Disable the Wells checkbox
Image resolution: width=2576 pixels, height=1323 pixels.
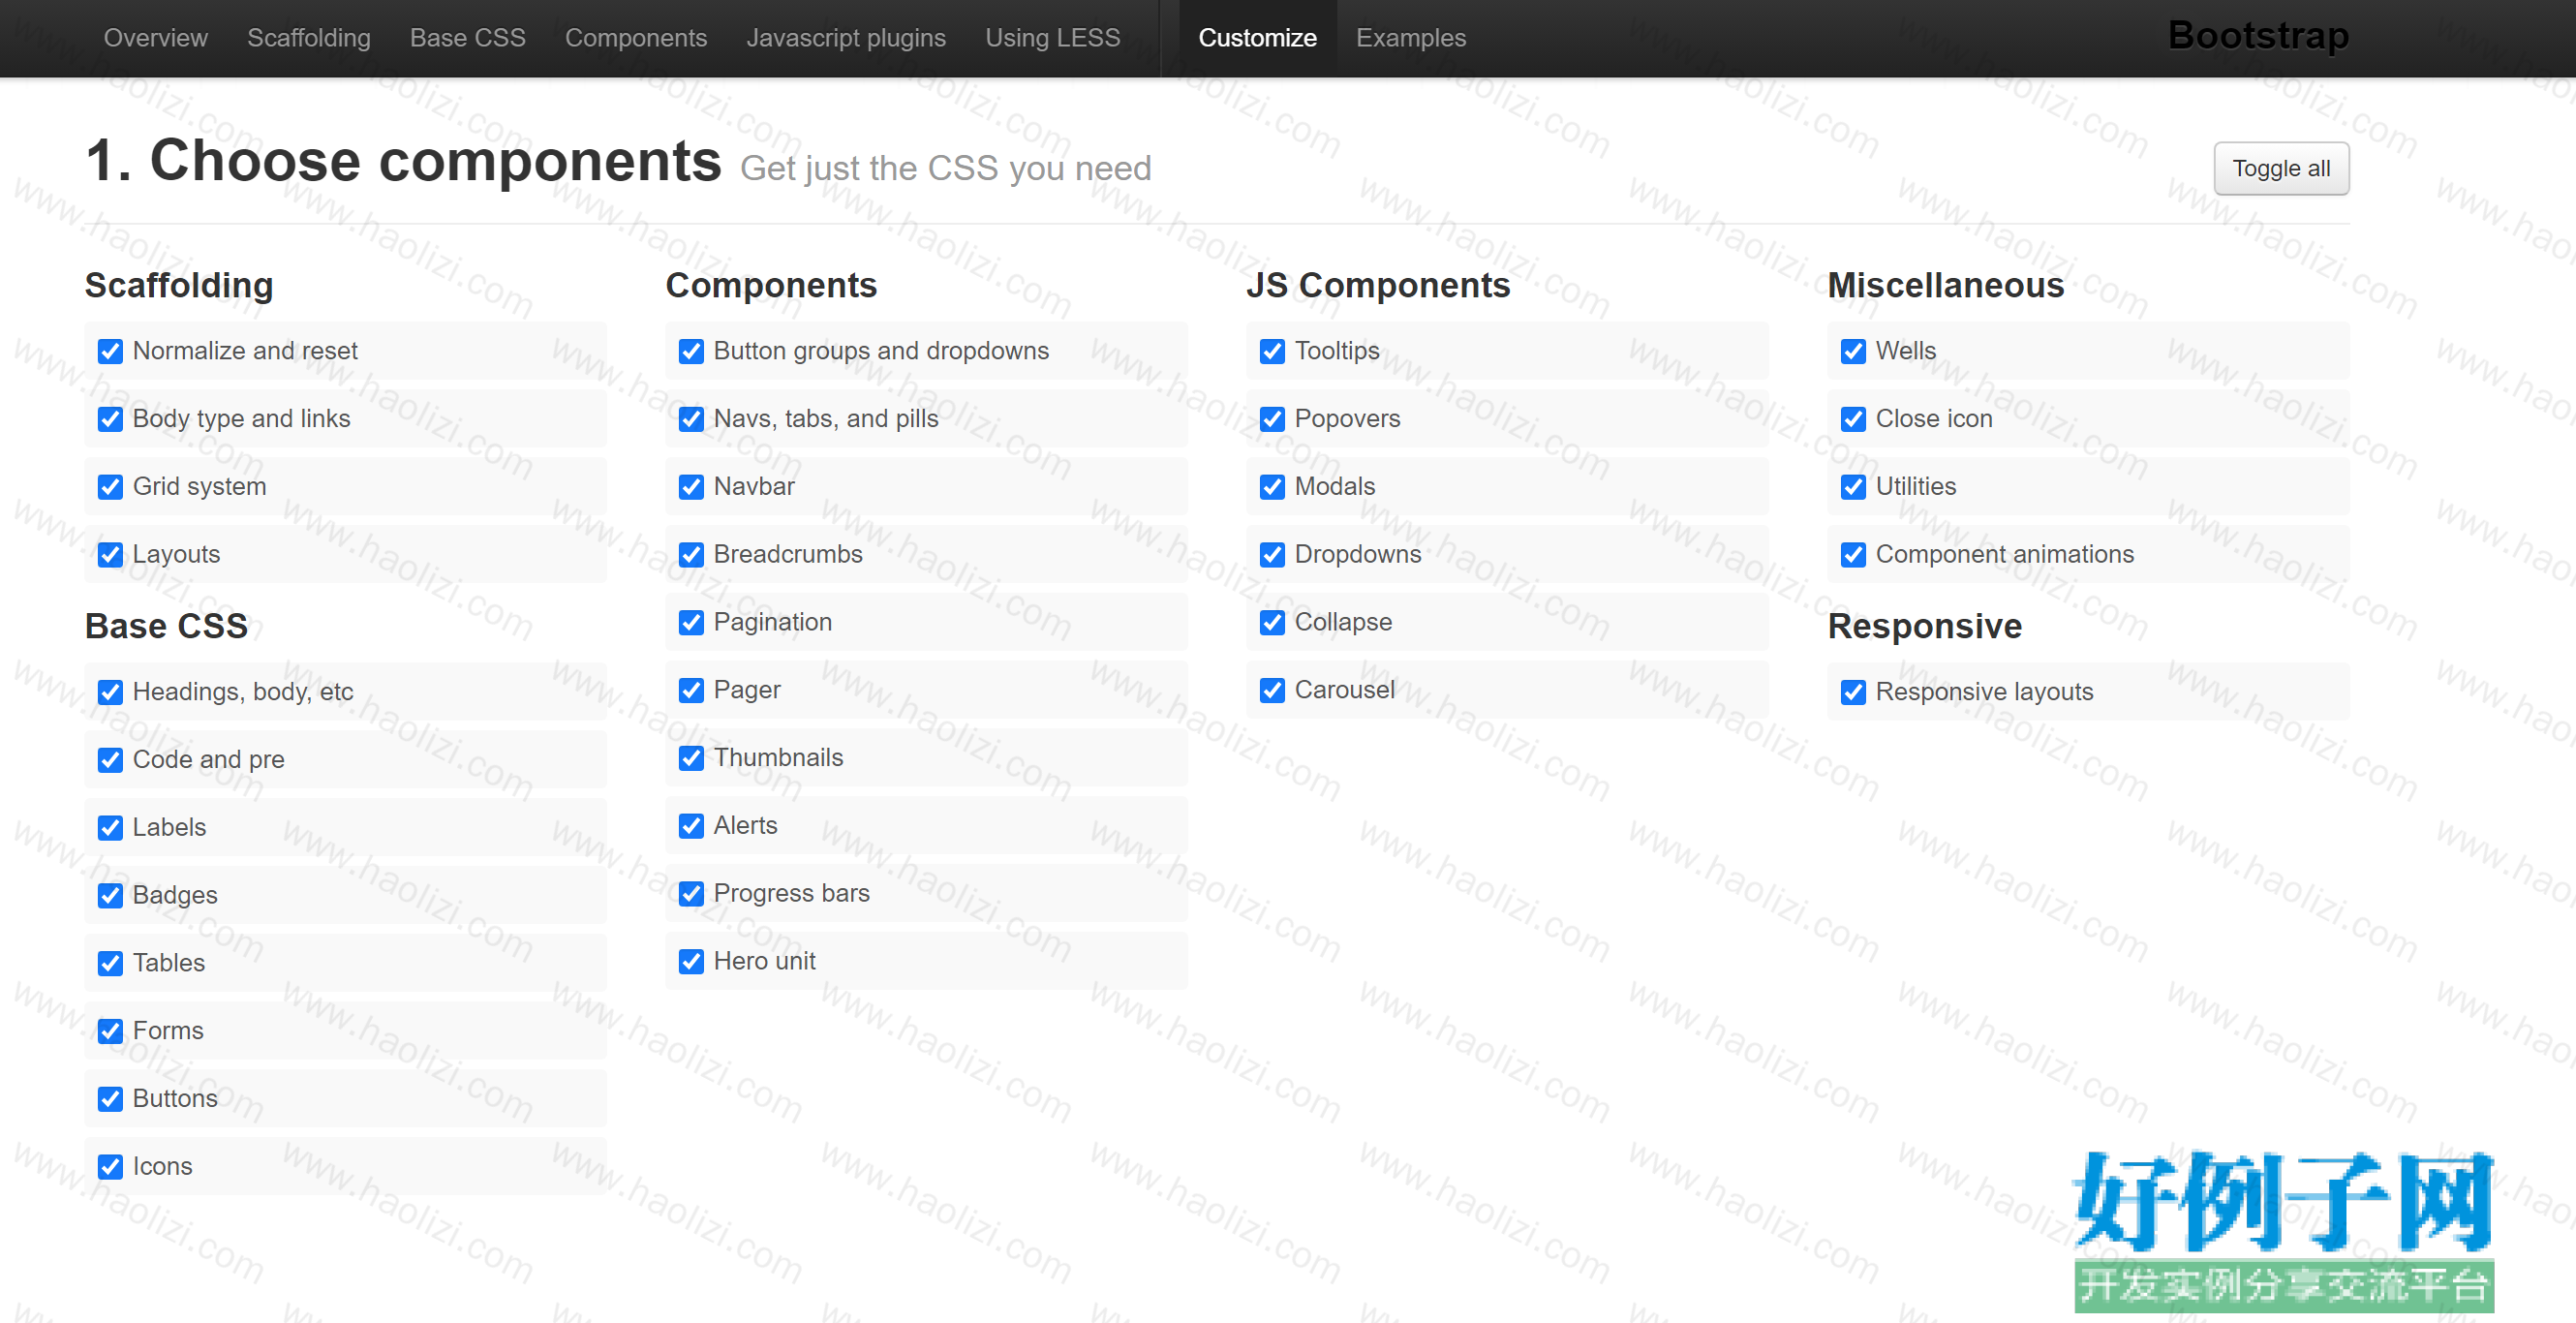coord(1853,352)
